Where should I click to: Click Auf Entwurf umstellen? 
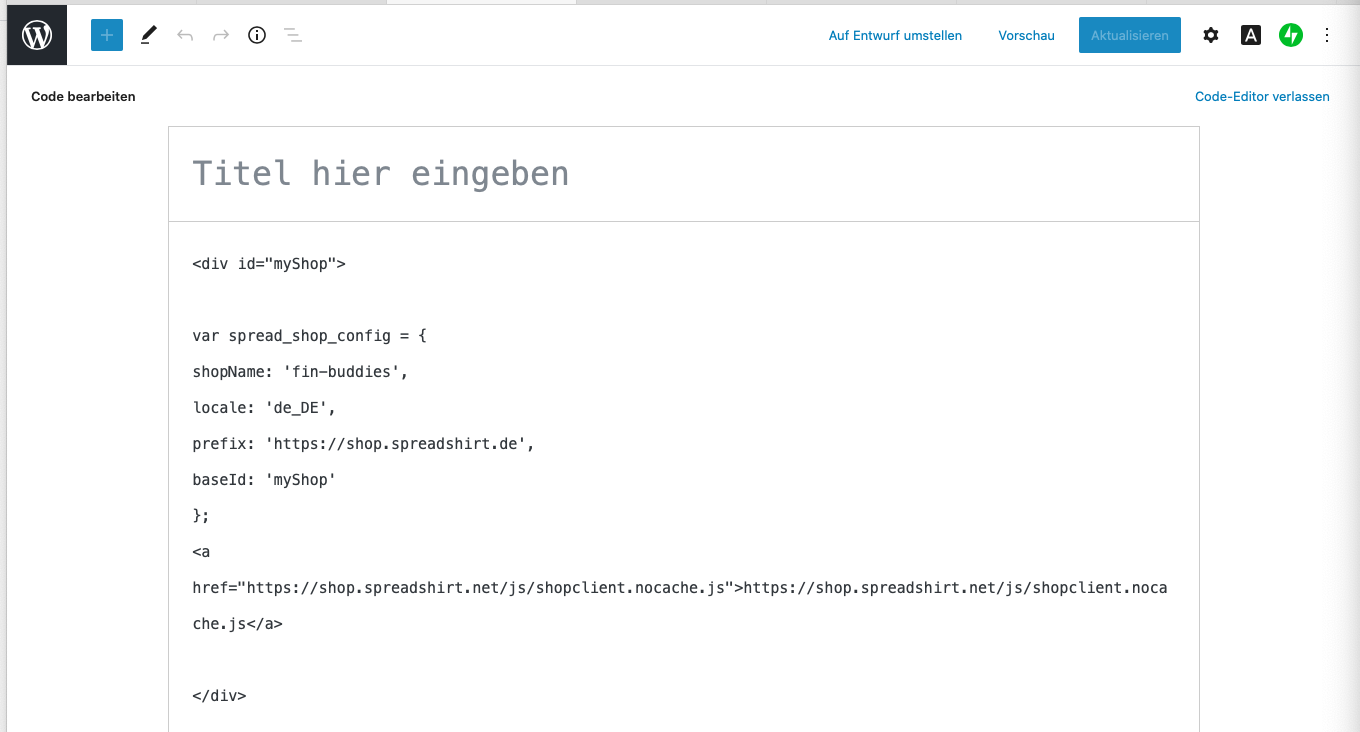click(895, 36)
